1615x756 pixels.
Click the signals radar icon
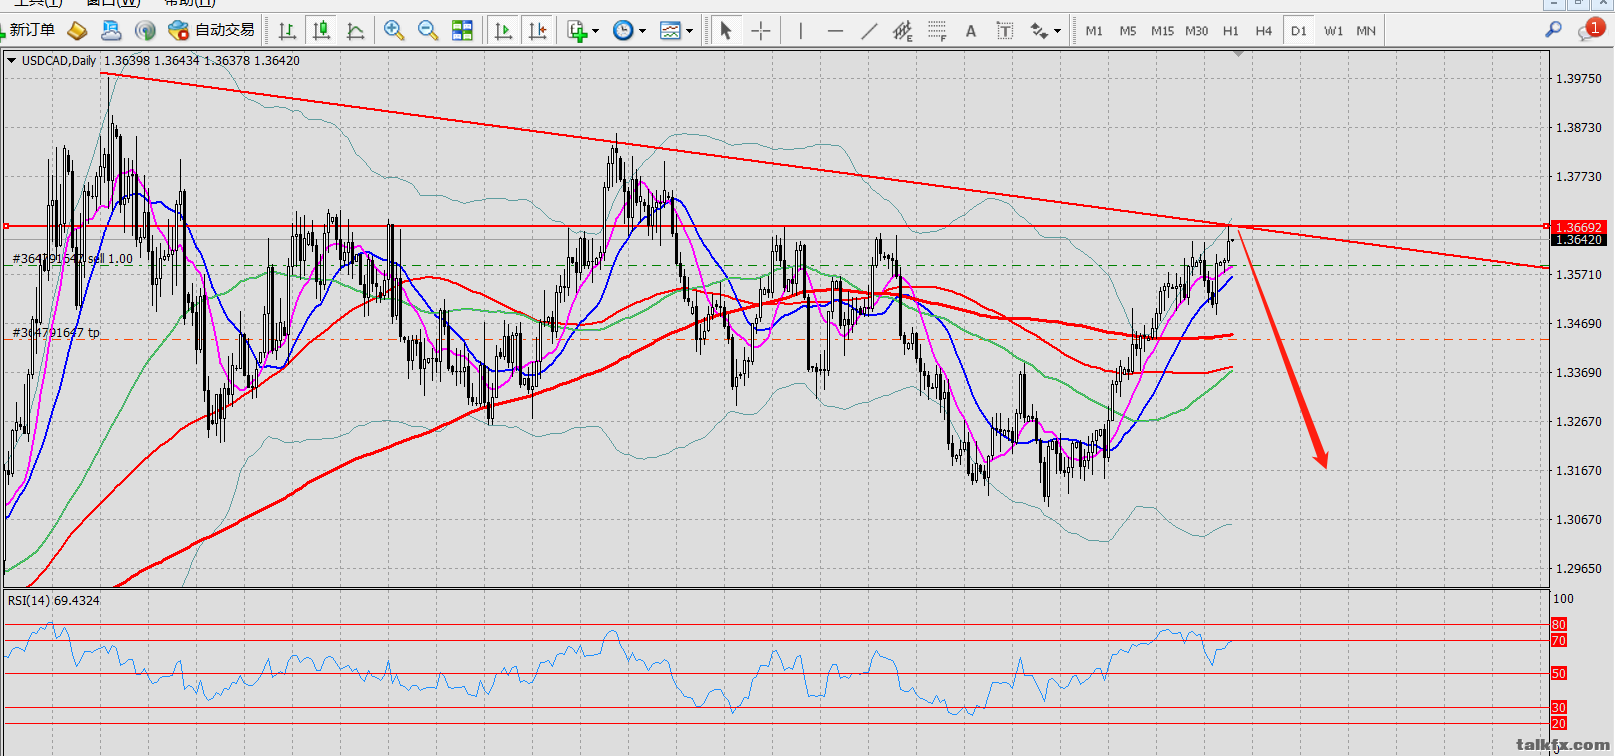click(145, 30)
